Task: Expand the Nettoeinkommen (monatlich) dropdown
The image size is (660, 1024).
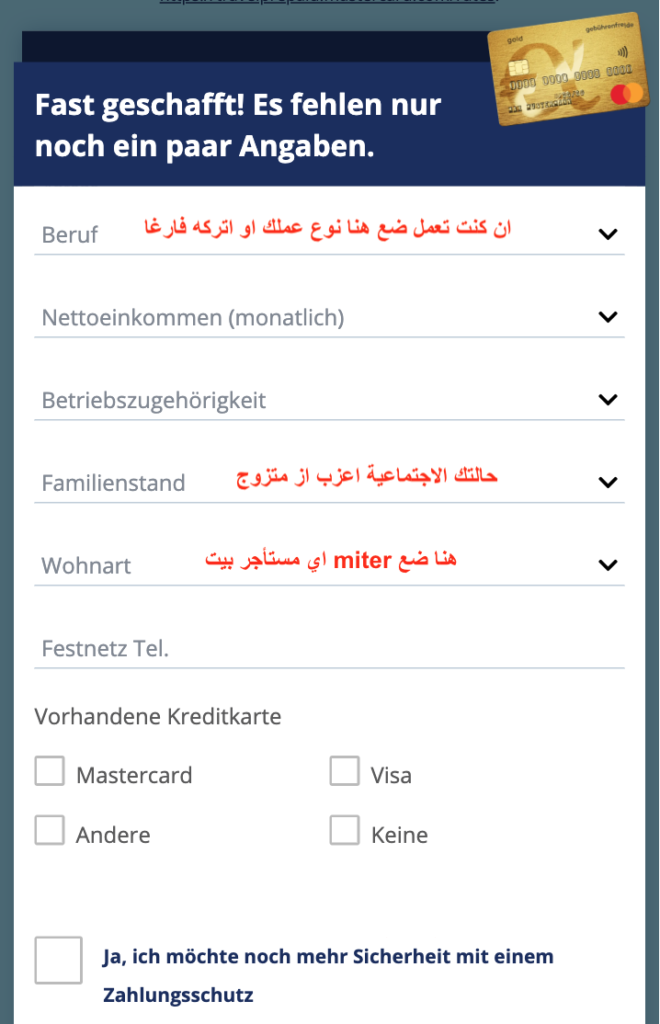Action: (x=329, y=317)
